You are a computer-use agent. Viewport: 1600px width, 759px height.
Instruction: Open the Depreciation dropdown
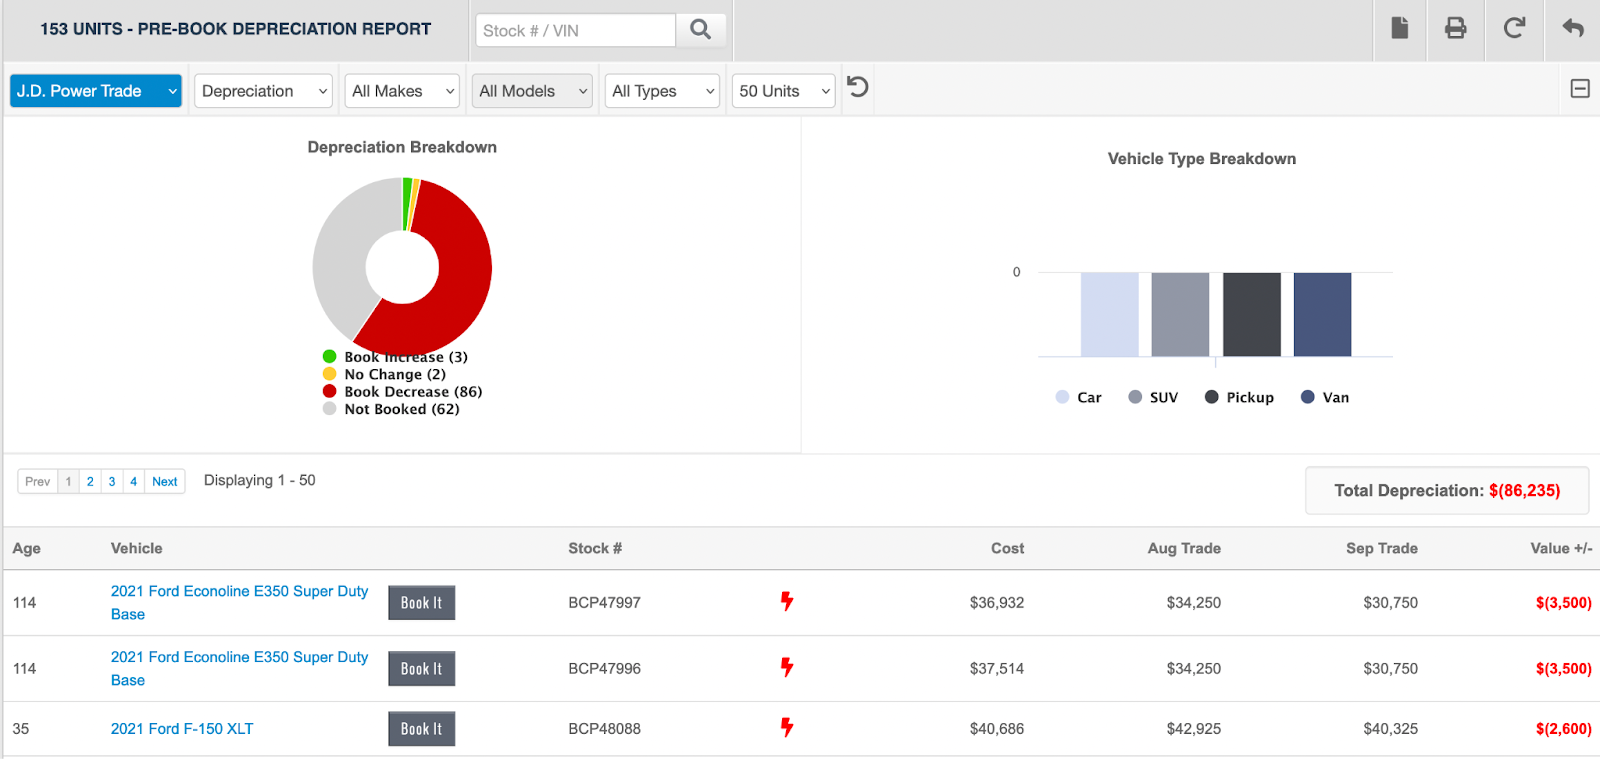click(263, 91)
